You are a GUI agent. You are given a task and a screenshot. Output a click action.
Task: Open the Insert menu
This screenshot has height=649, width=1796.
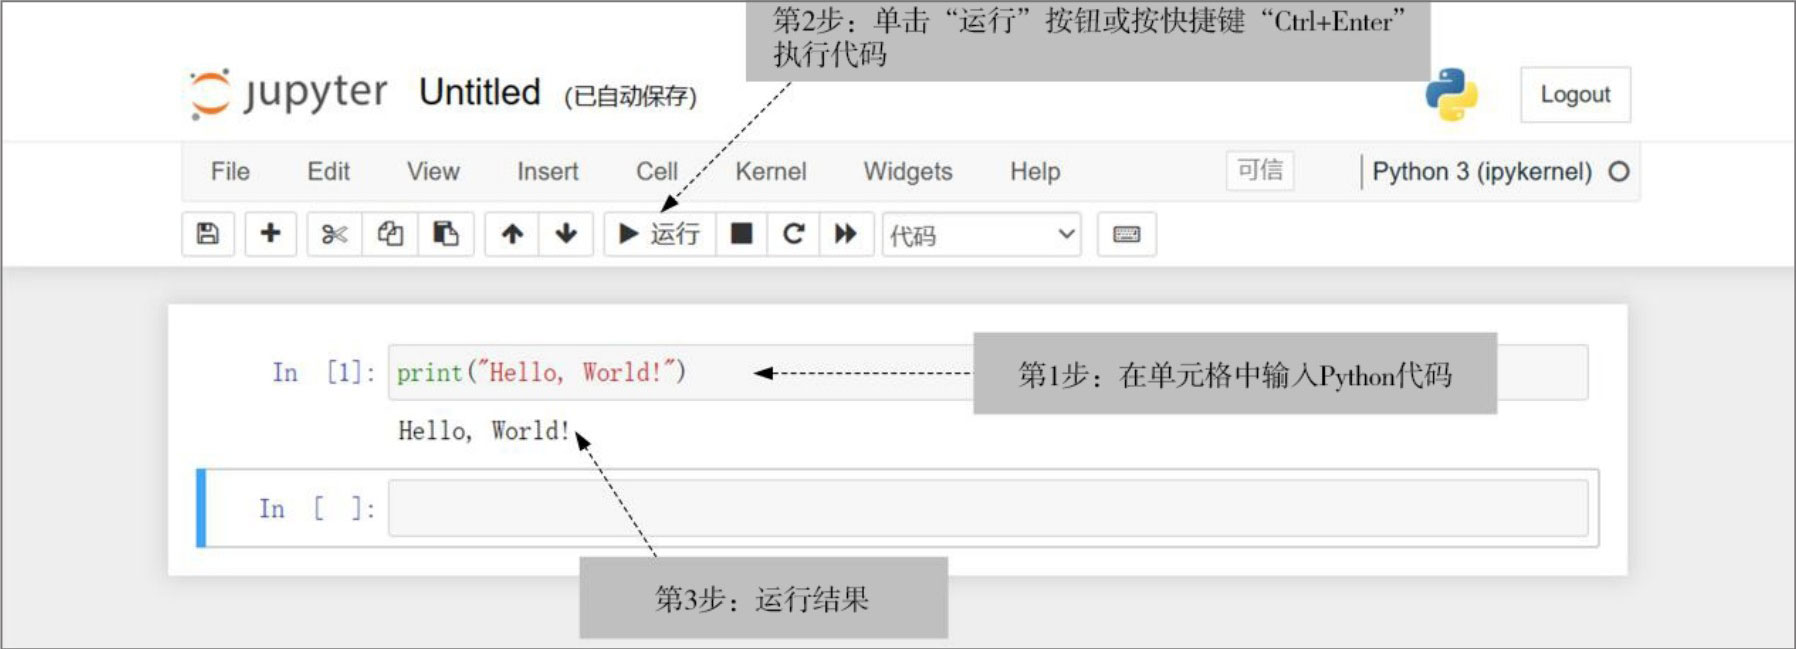point(547,172)
